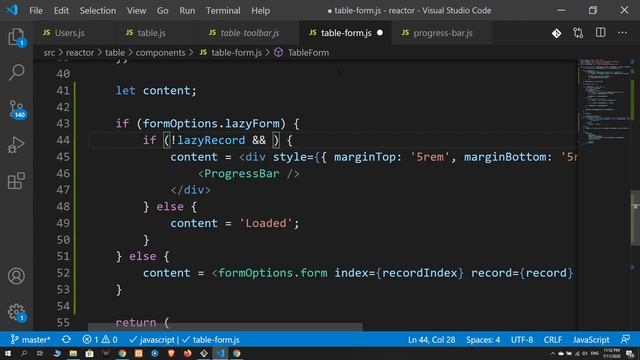Change the UTF-8 encoding setting
This screenshot has height=360, width=640.
click(522, 340)
